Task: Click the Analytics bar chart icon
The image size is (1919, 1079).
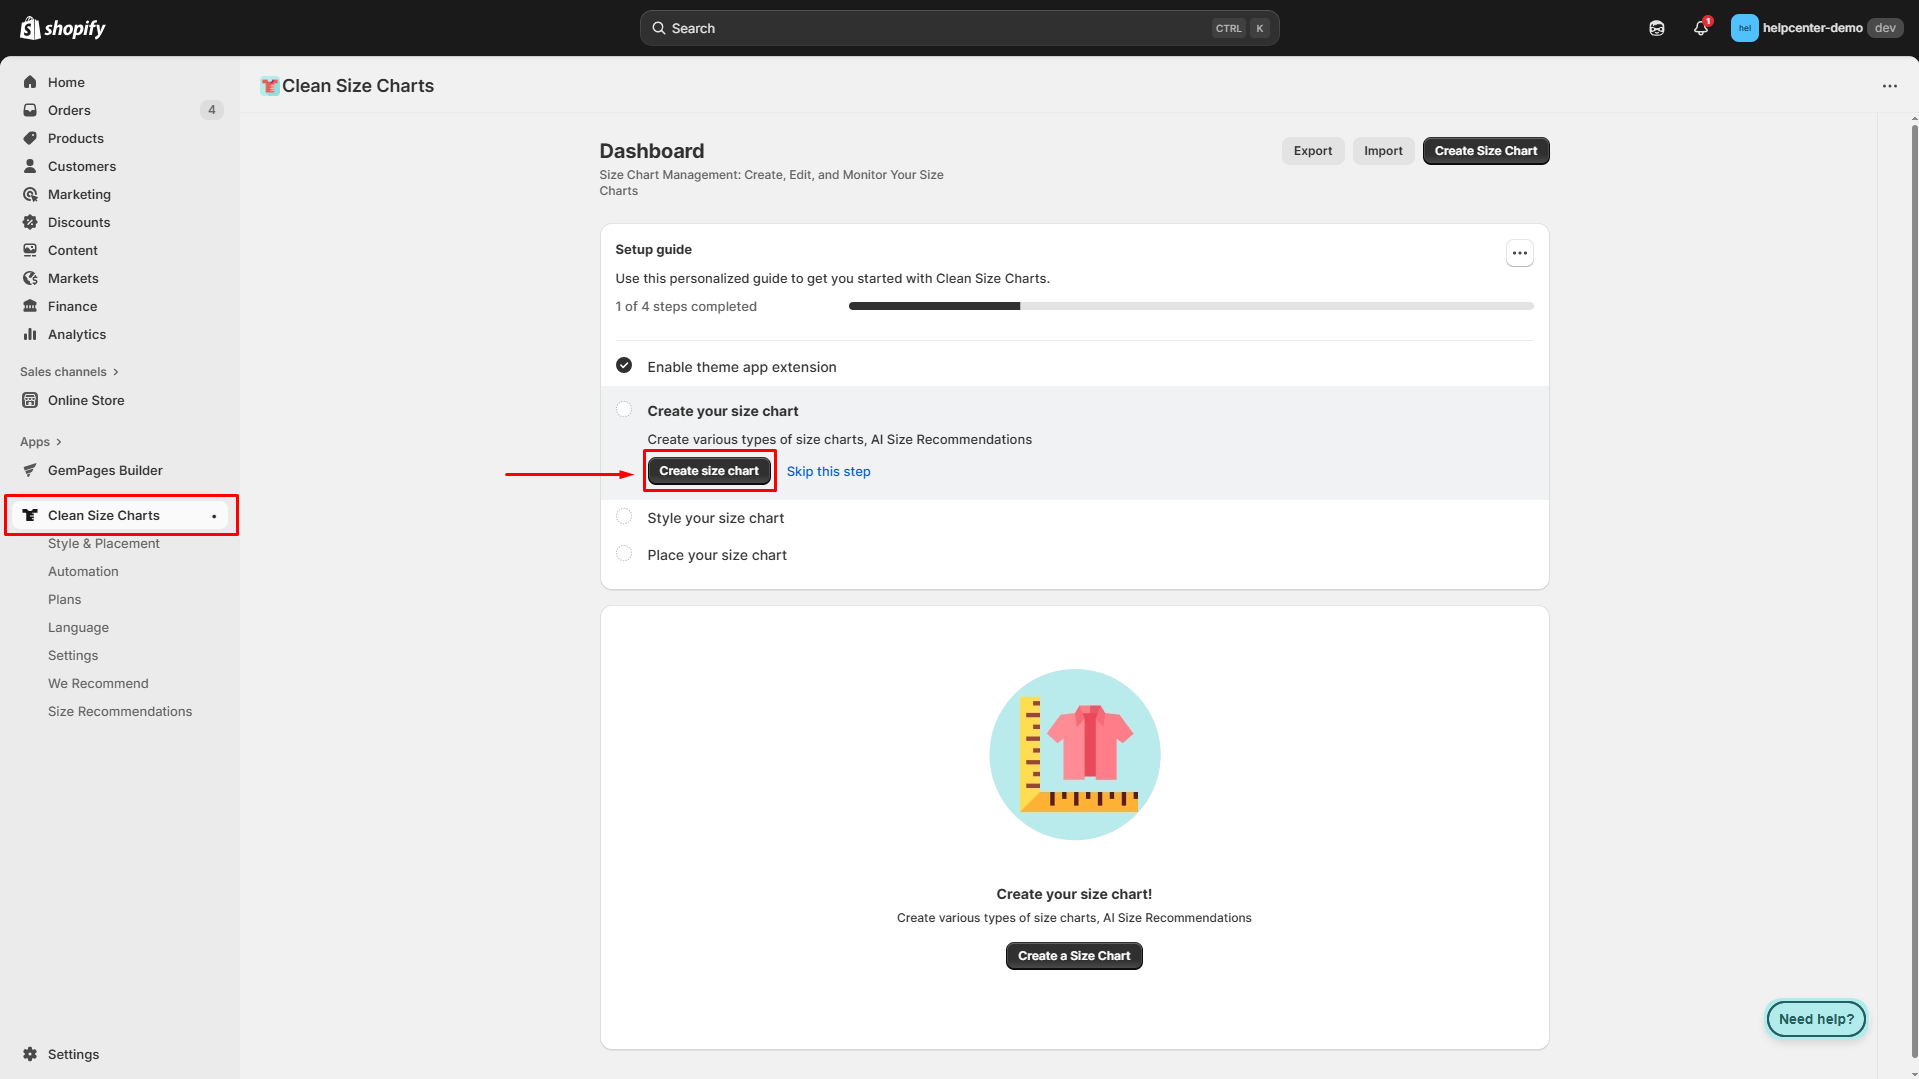Action: 30,334
